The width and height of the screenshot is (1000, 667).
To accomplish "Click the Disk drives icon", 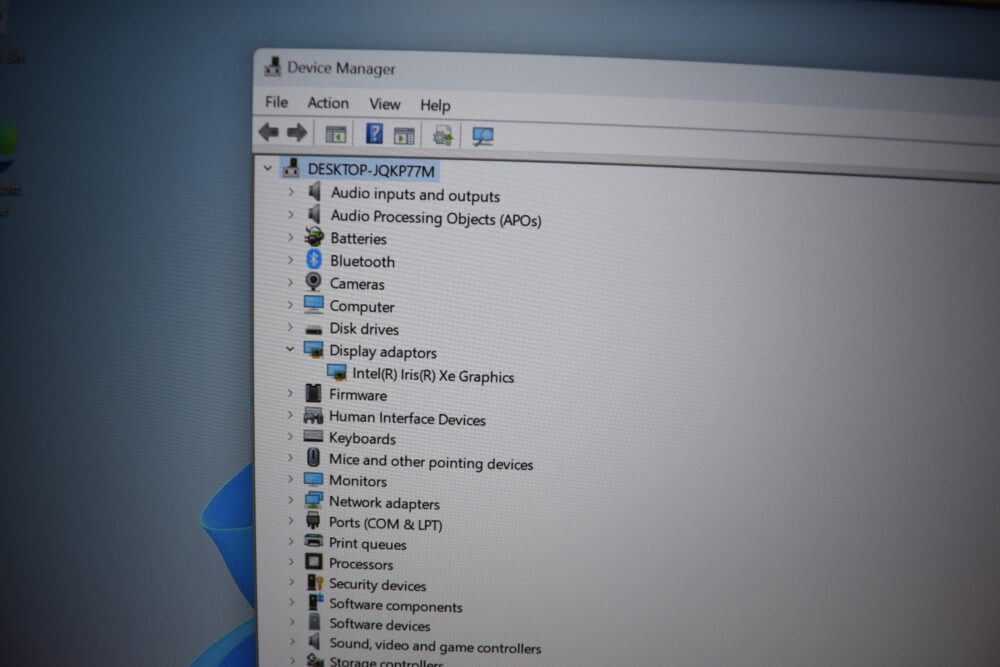I will click(x=313, y=329).
